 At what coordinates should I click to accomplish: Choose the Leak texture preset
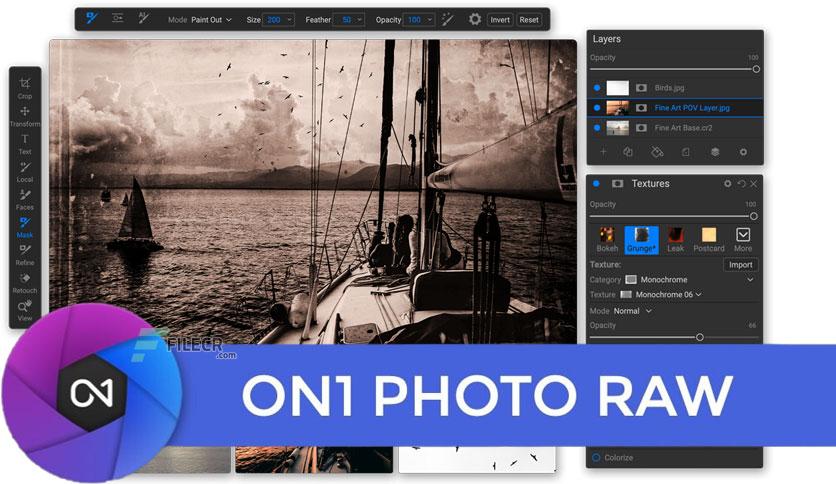click(x=675, y=239)
